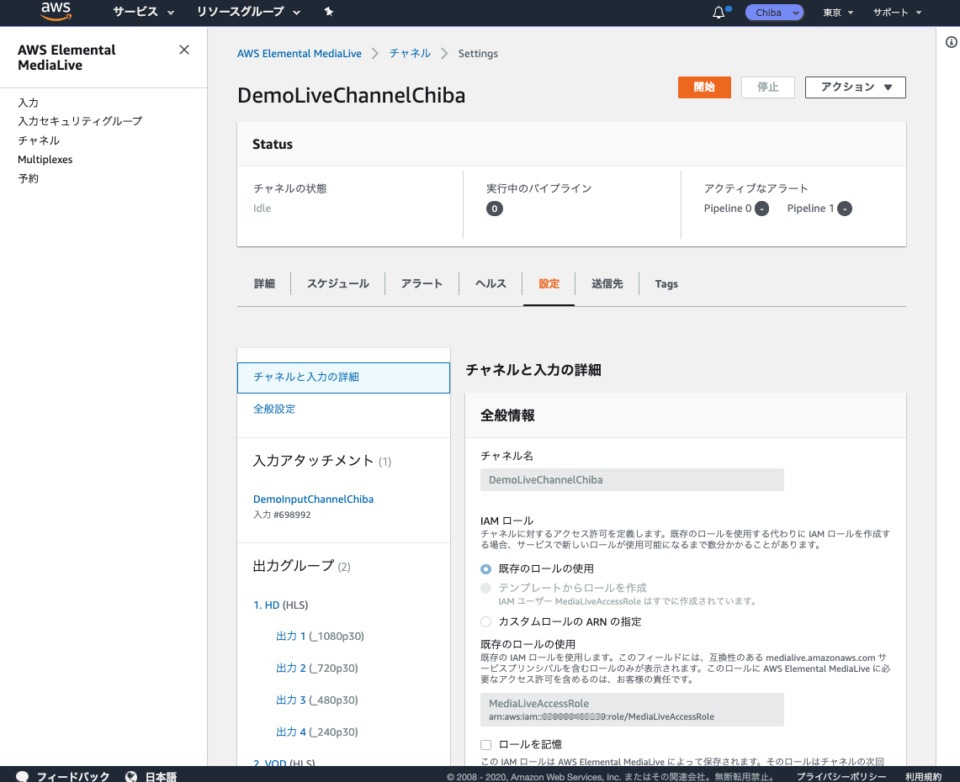This screenshot has height=782, width=960.
Task: Select 出力 3 (_480p30)
Action: (x=317, y=700)
